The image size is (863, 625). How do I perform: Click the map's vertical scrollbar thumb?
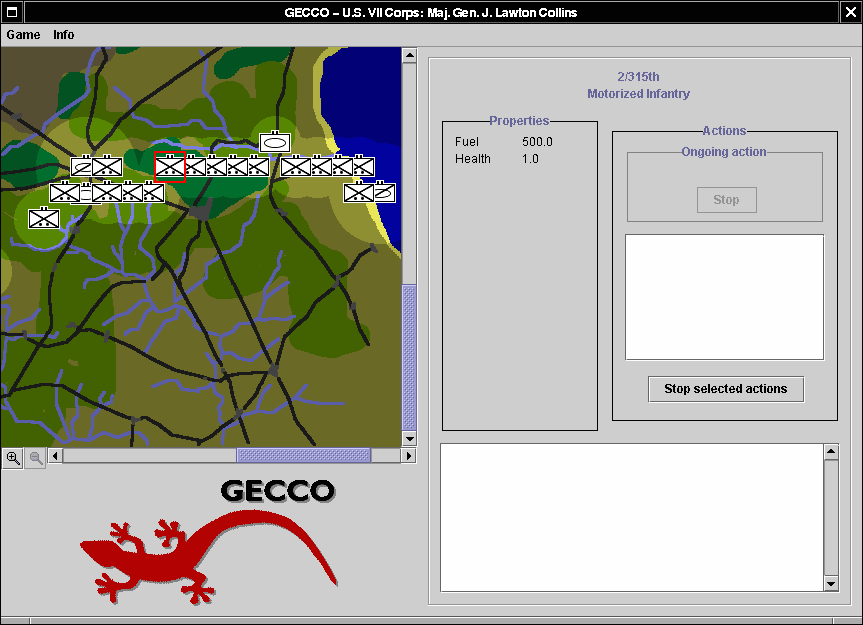coord(409,357)
